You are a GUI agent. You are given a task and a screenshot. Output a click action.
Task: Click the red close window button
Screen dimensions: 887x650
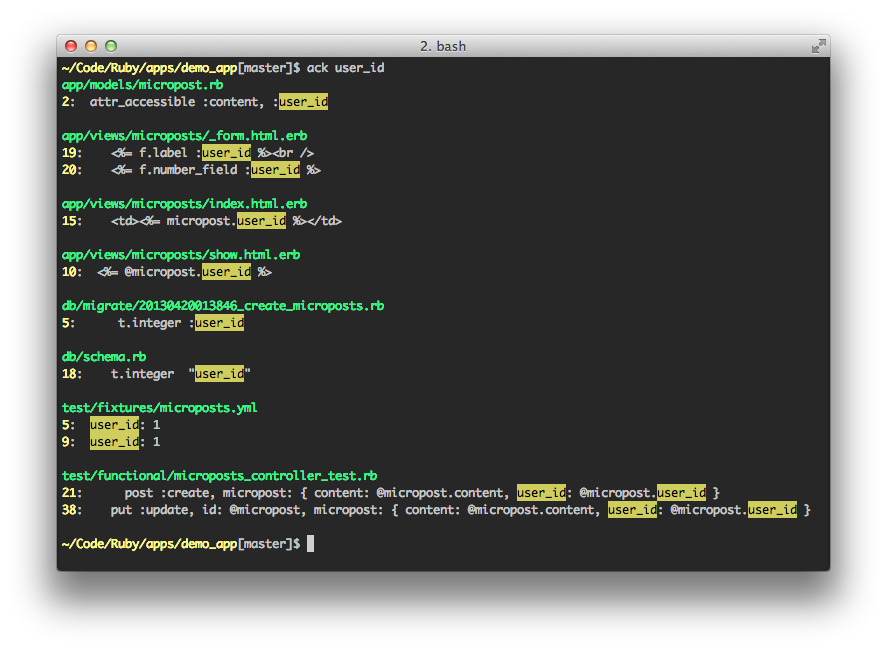click(71, 46)
